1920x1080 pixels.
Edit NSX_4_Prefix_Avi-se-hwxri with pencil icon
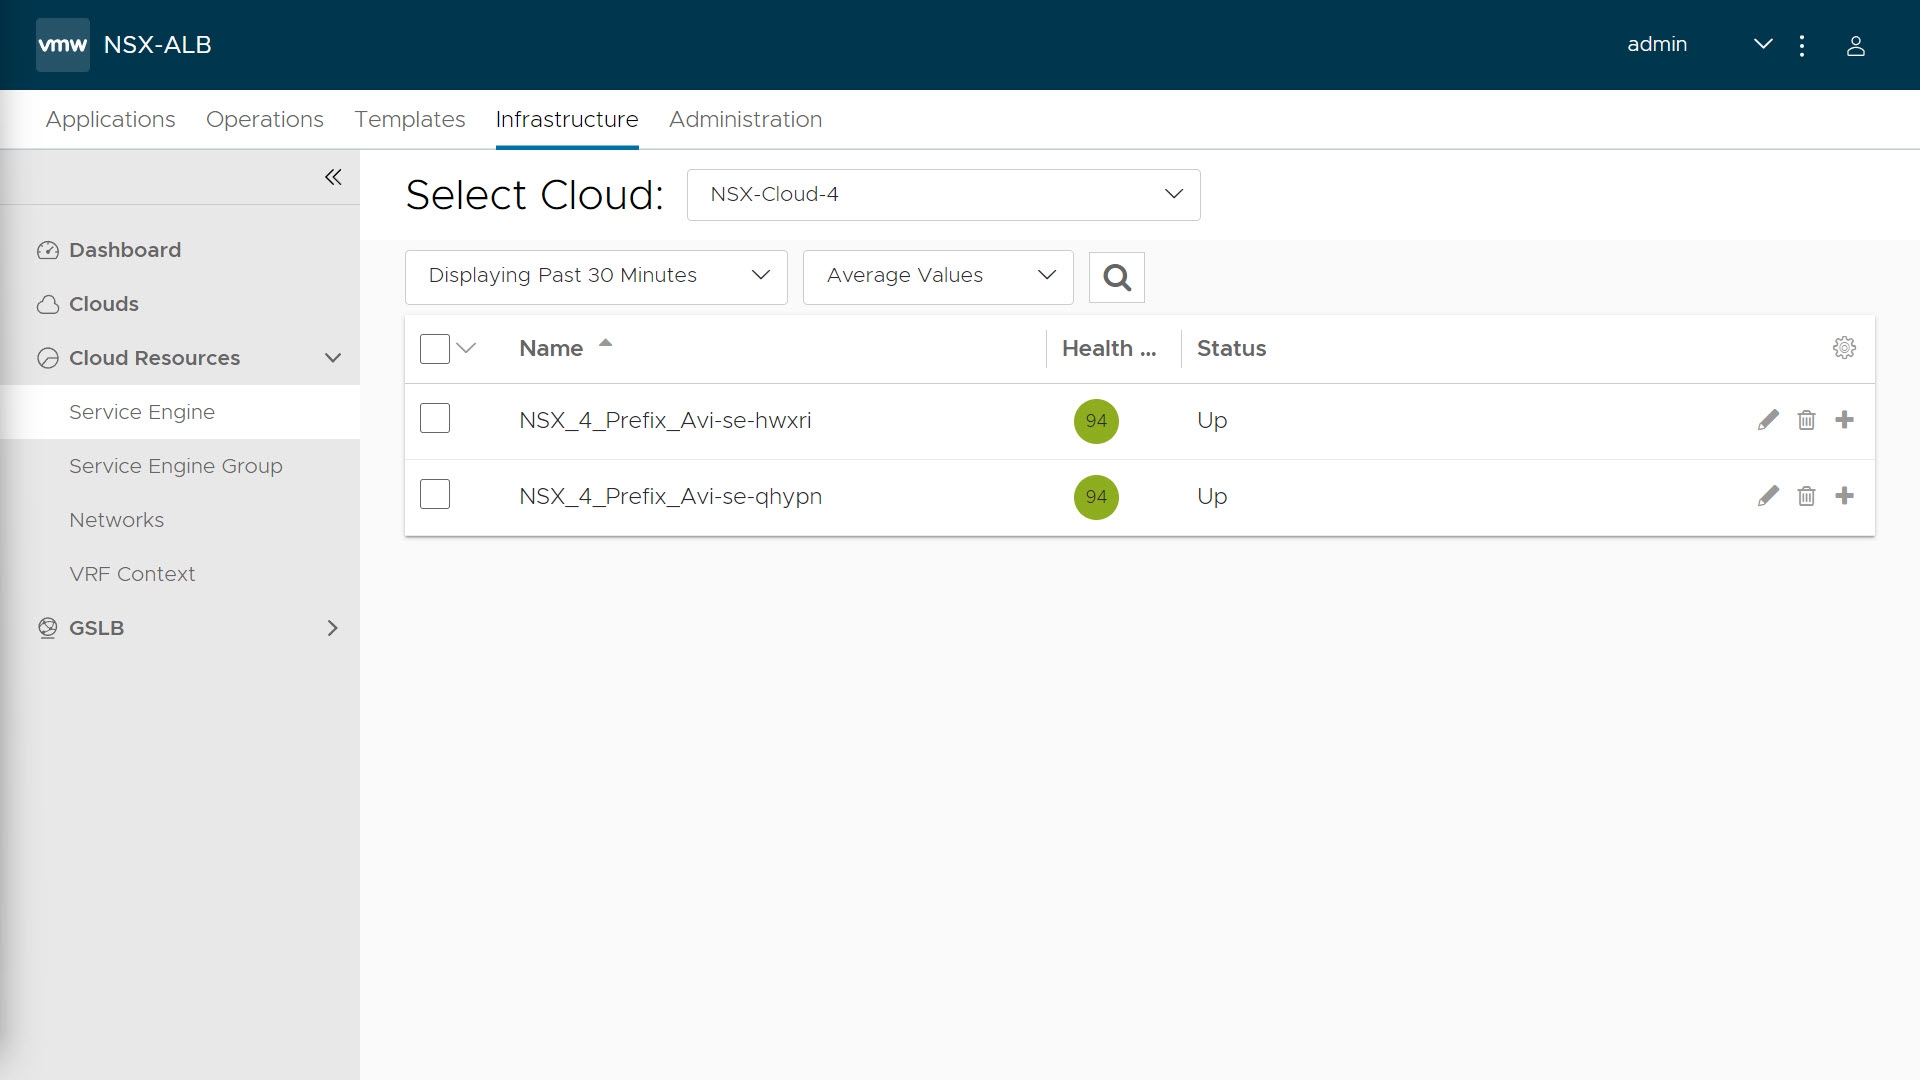tap(1768, 420)
